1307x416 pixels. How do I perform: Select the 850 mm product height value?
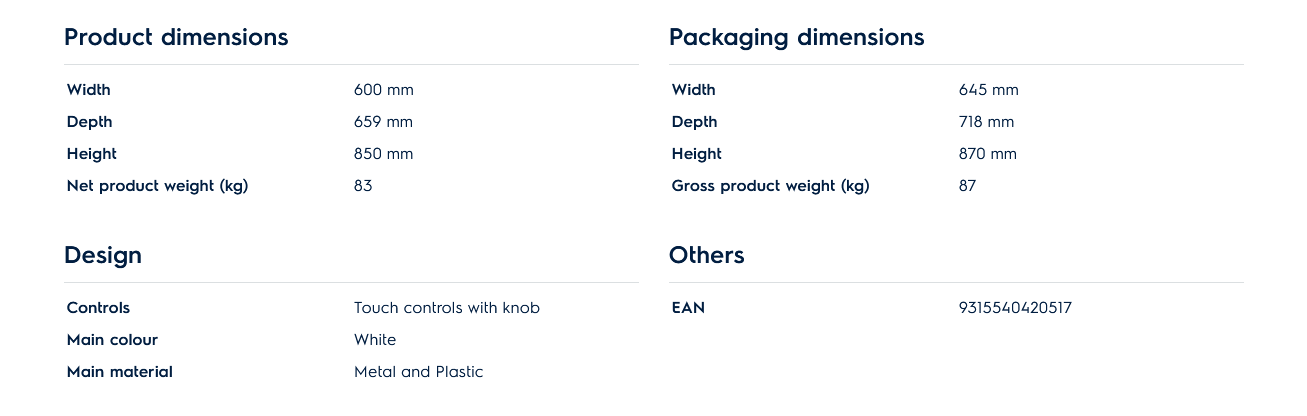(383, 154)
